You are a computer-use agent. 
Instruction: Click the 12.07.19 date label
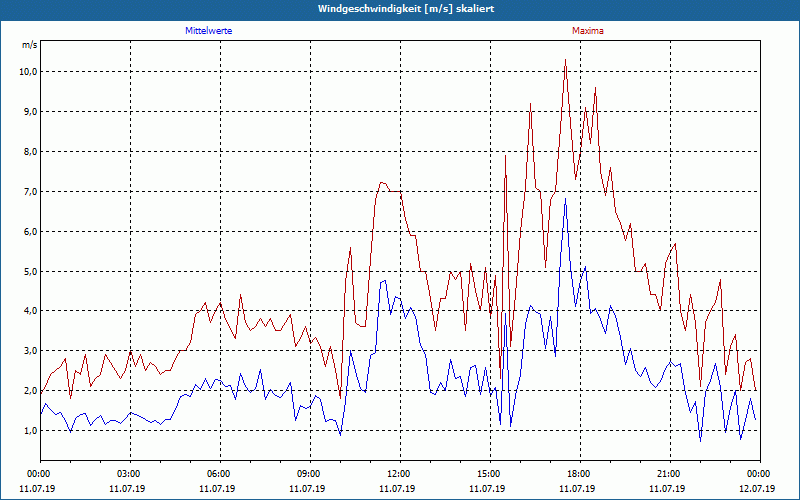pos(757,488)
